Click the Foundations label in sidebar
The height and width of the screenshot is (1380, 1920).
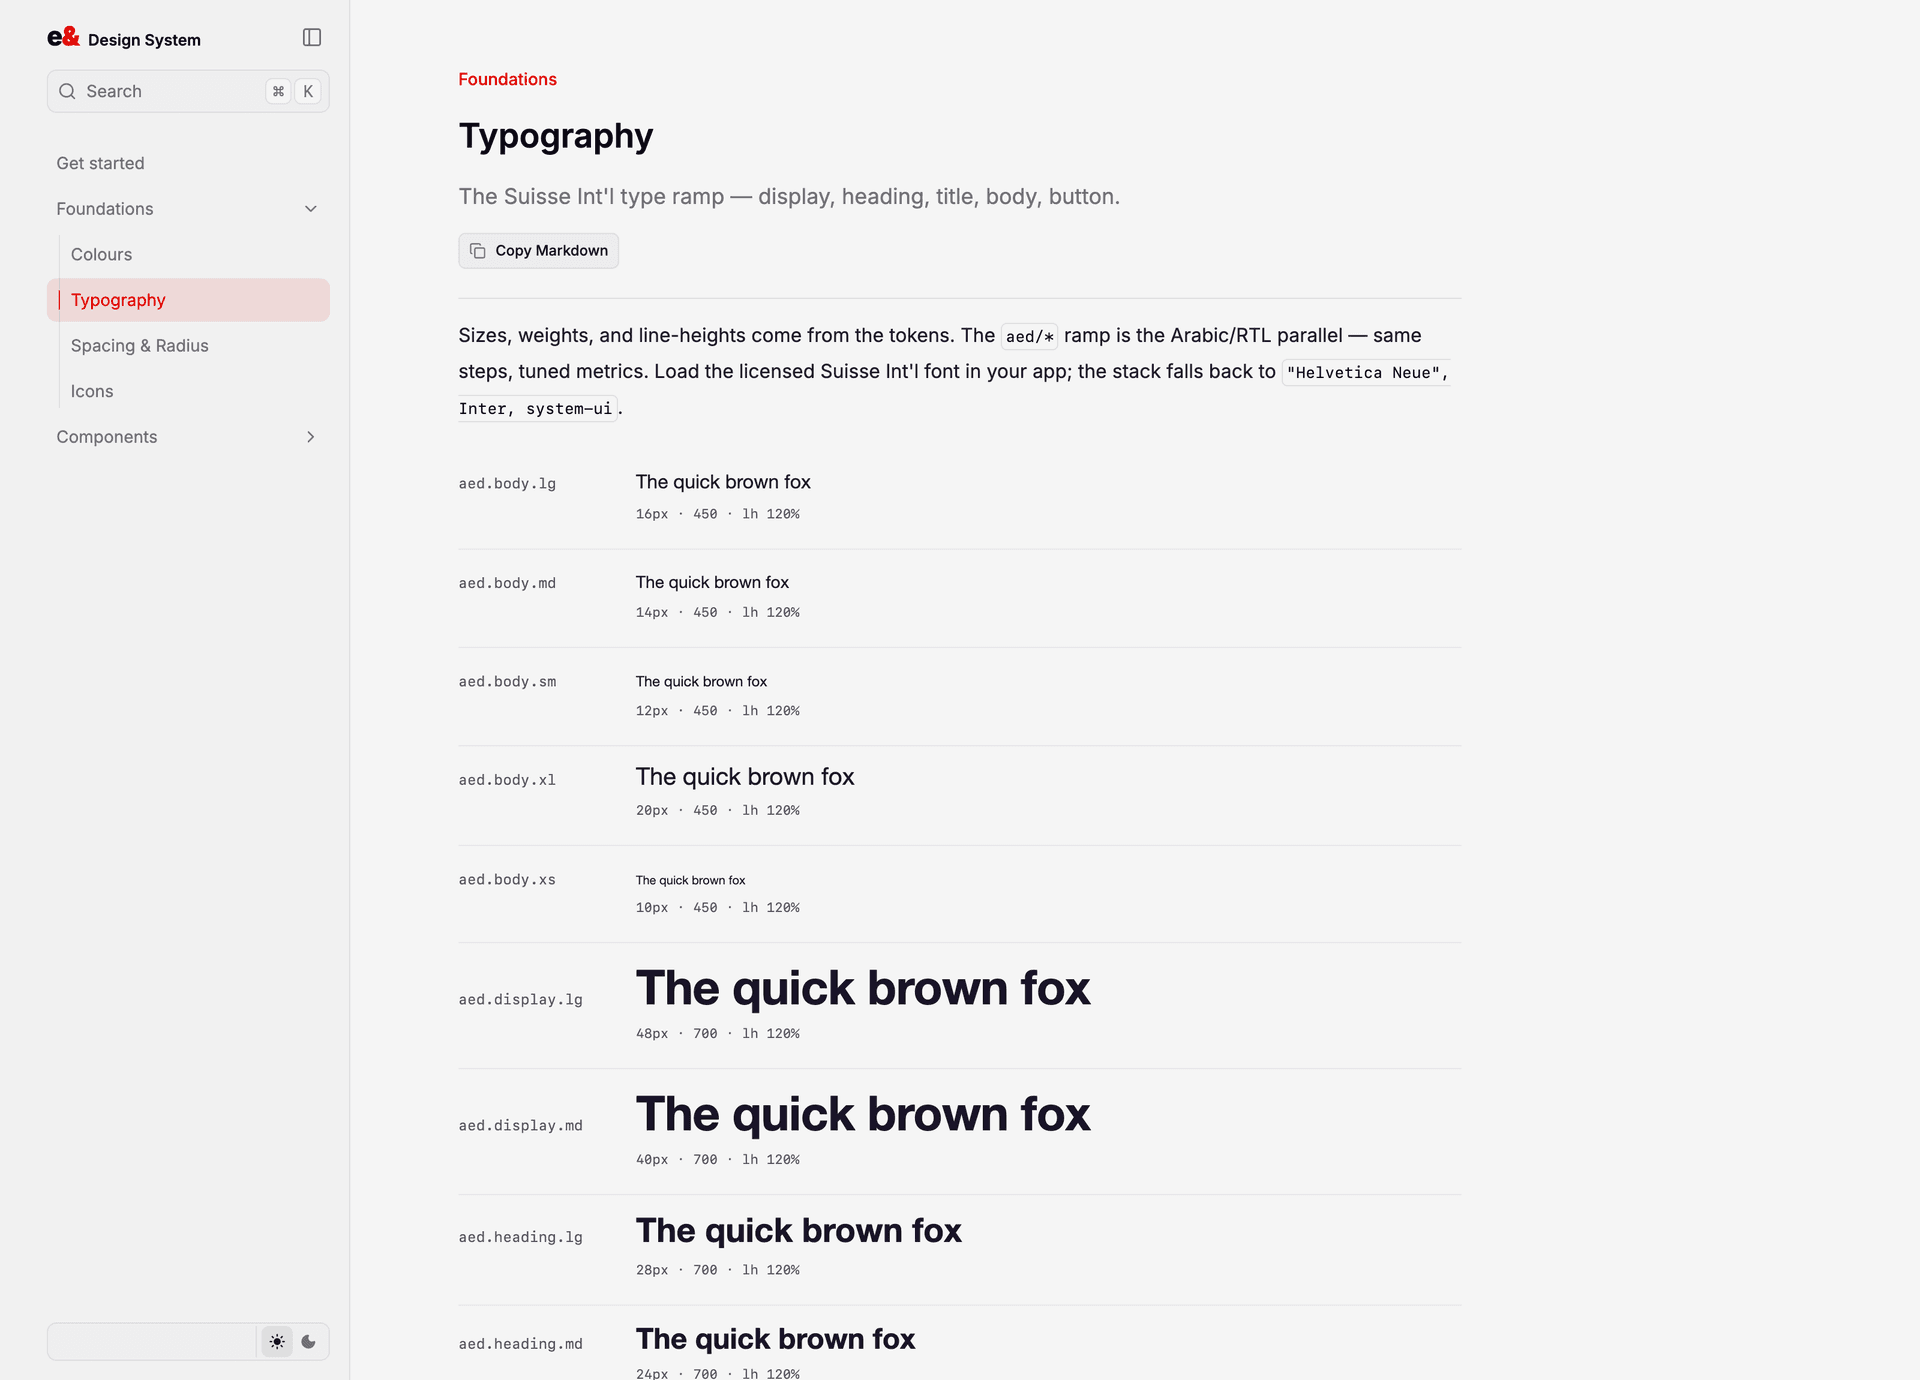(105, 209)
